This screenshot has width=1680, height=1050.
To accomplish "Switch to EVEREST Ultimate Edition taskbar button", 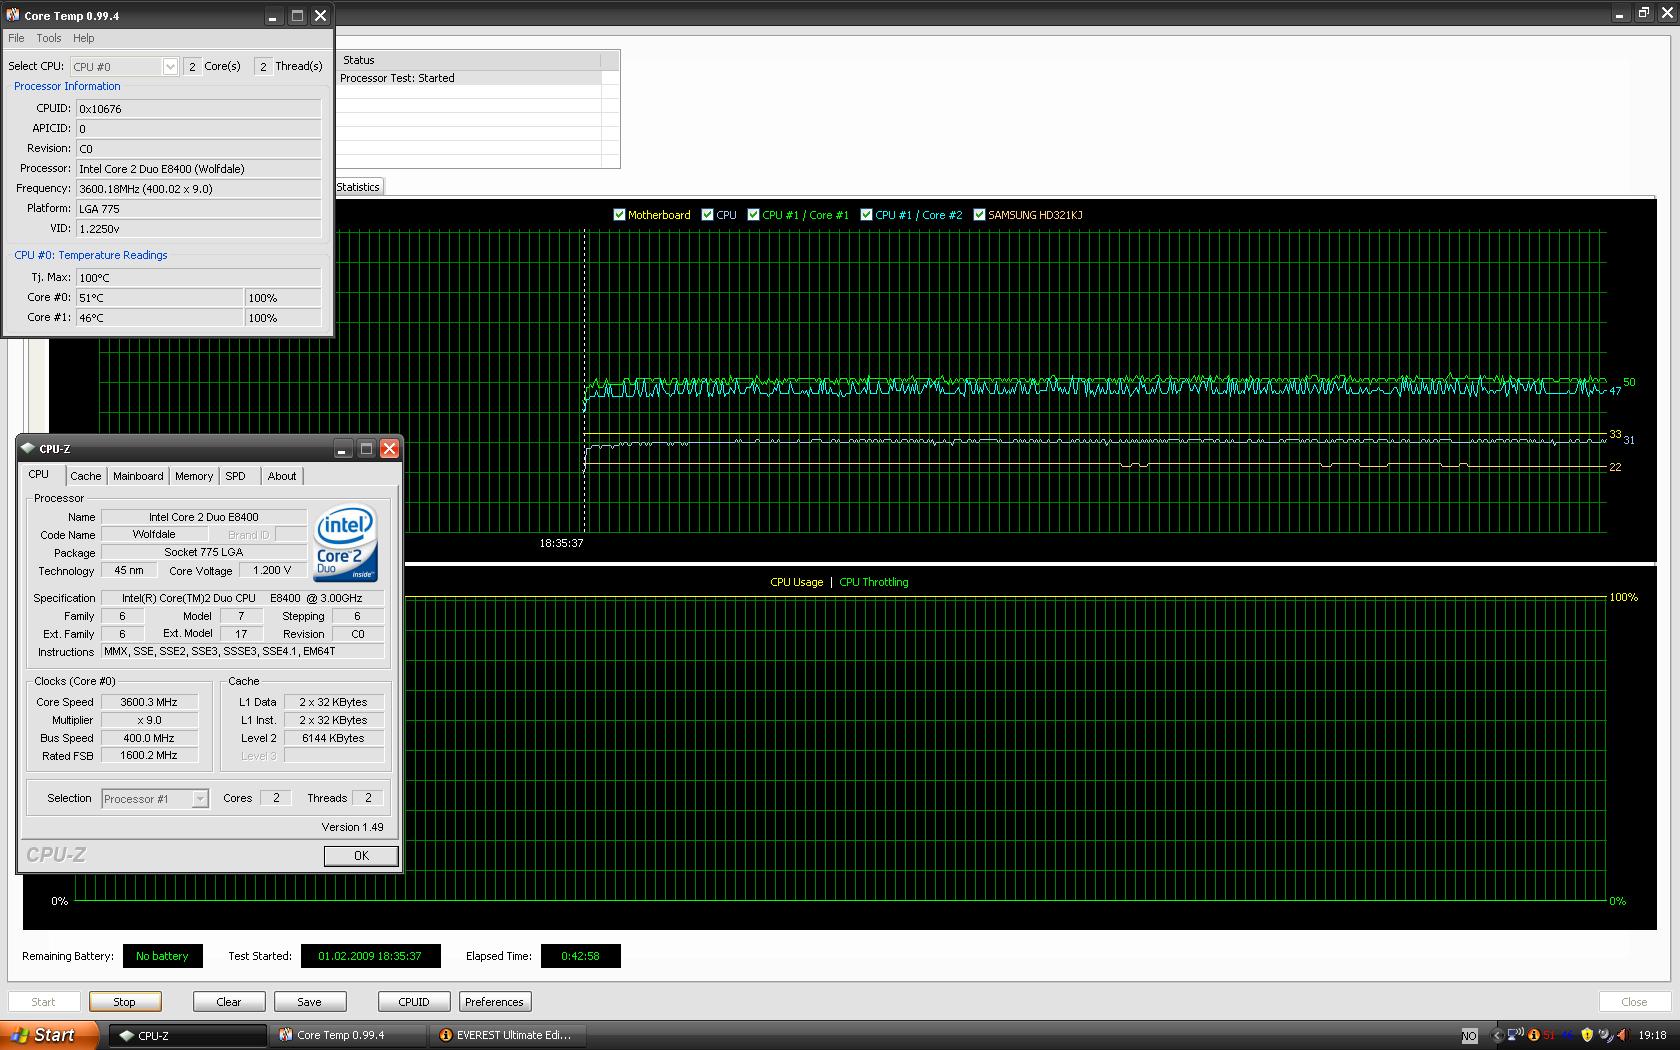I will point(508,1036).
